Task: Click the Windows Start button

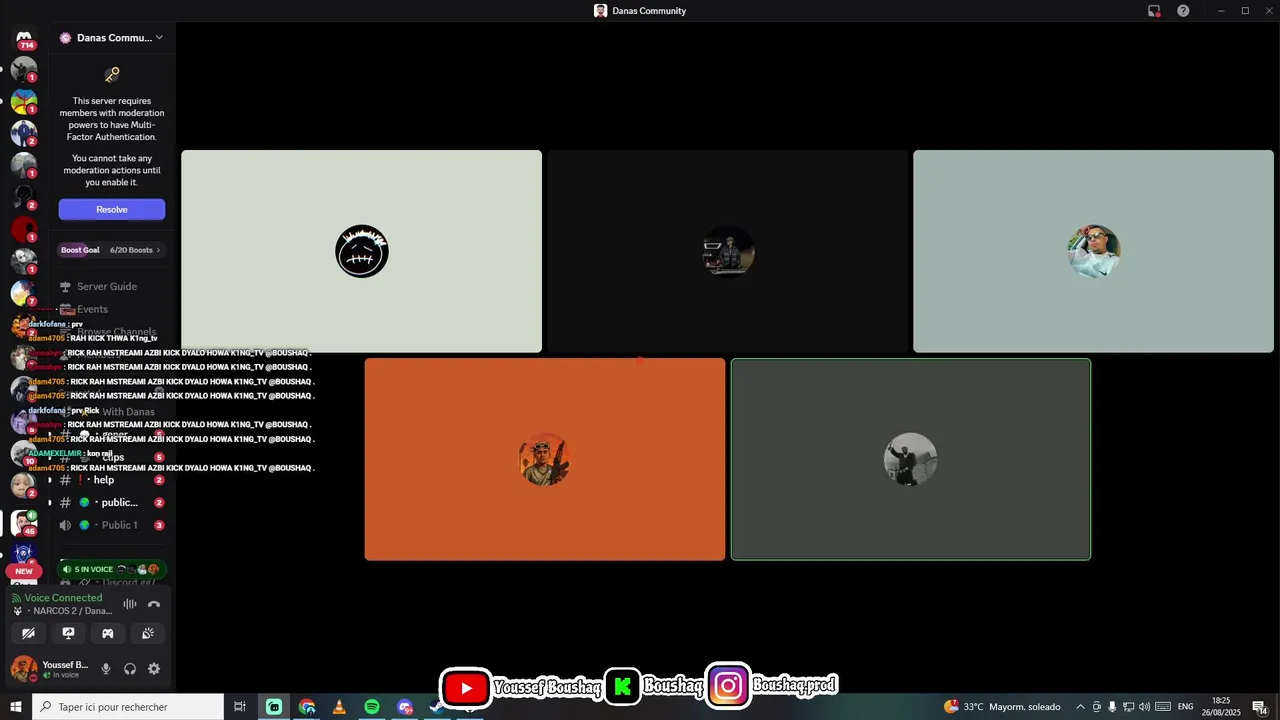Action: 15,707
